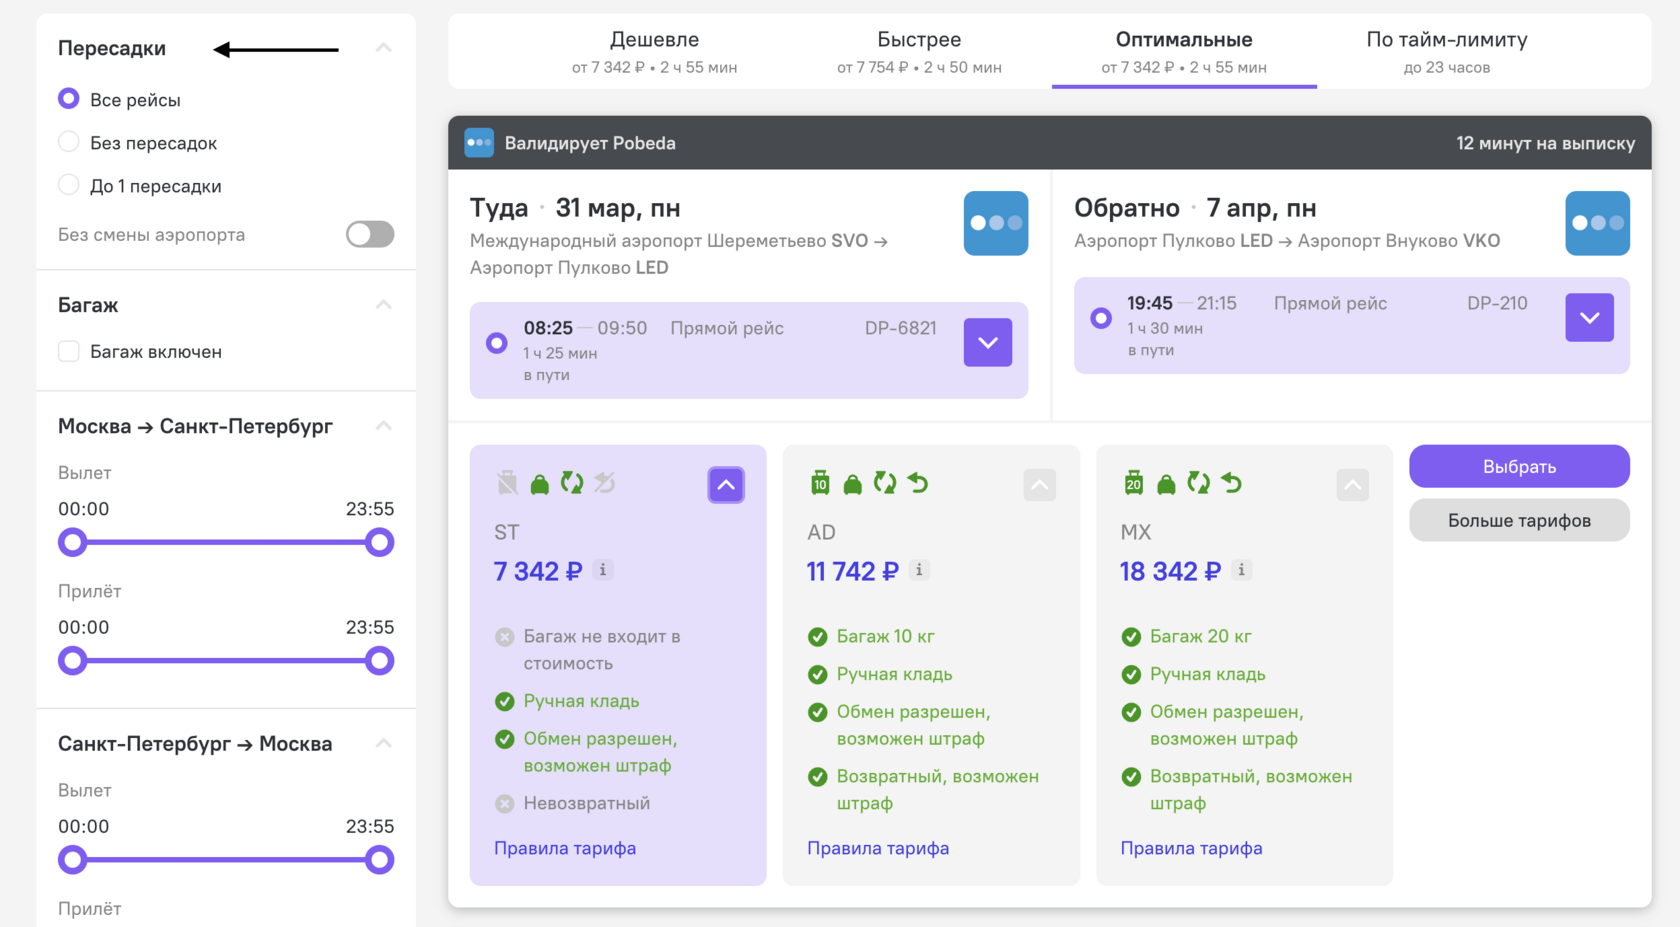Screen dimensions: 1680x927
Task: Select outbound flight DP-6821 radio button
Action: point(496,343)
